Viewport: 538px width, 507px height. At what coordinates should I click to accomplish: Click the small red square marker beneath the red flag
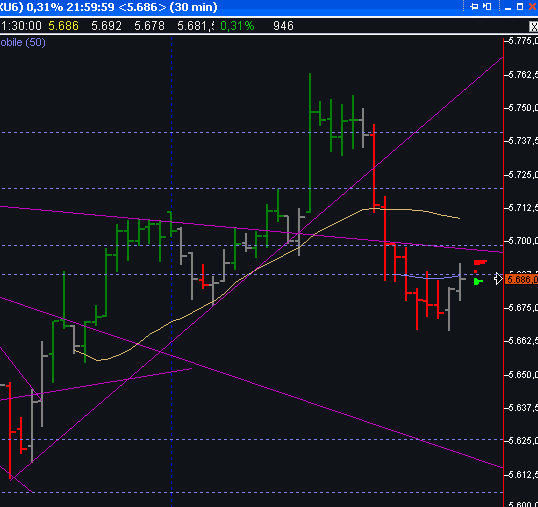click(476, 271)
